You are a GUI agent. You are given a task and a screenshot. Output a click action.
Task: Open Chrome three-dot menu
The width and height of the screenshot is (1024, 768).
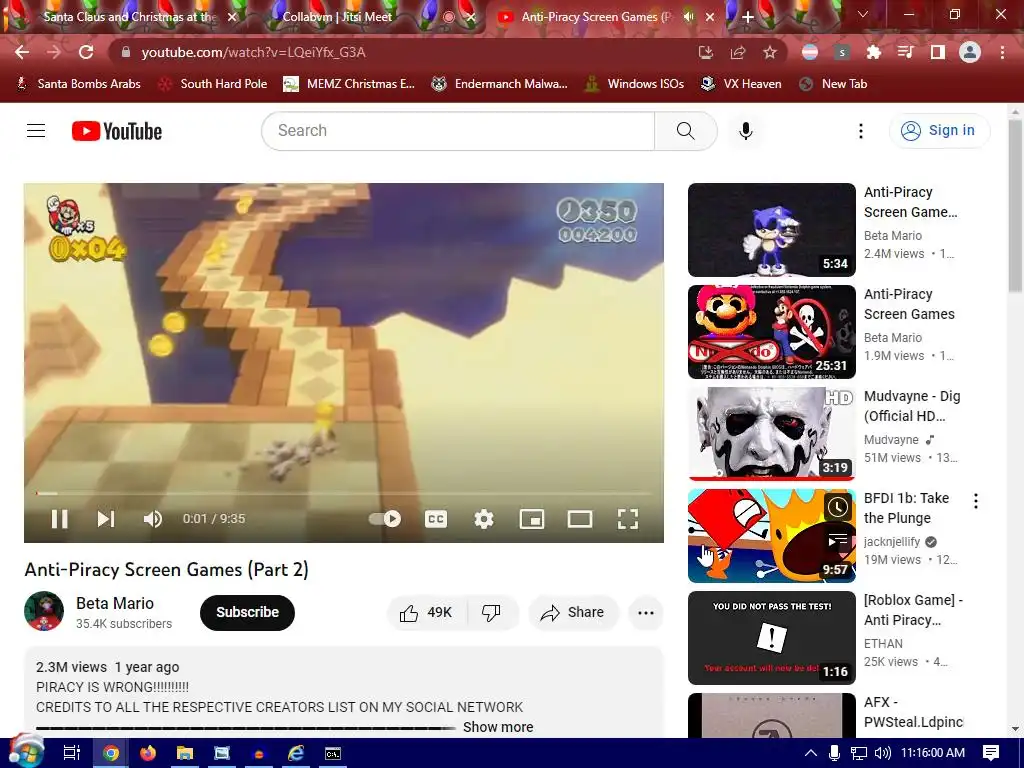(x=1002, y=52)
